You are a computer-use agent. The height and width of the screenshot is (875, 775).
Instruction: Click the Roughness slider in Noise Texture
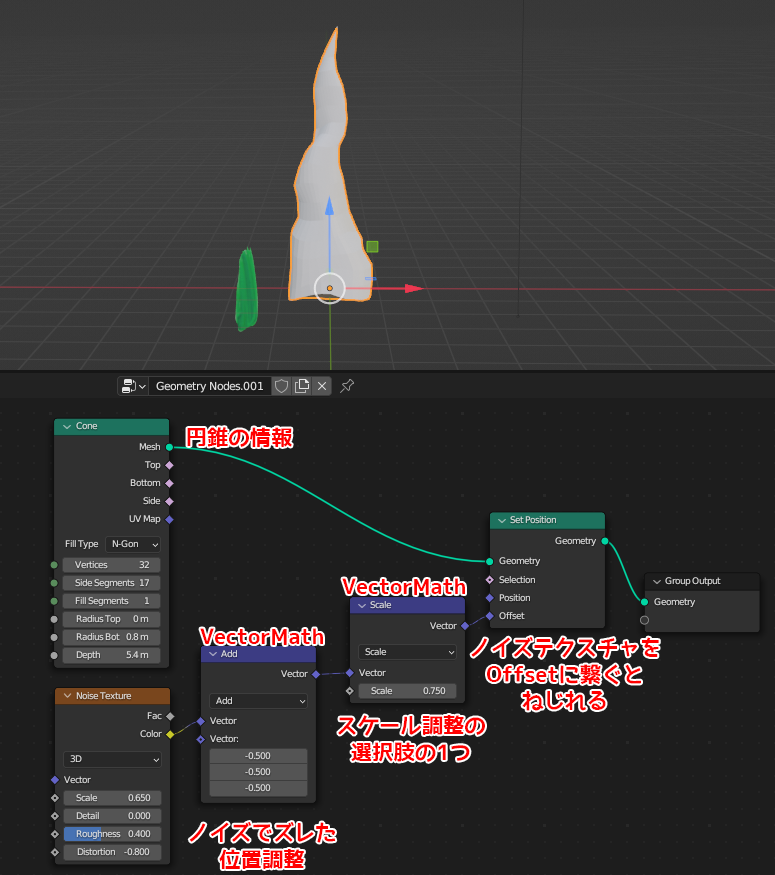(x=111, y=834)
